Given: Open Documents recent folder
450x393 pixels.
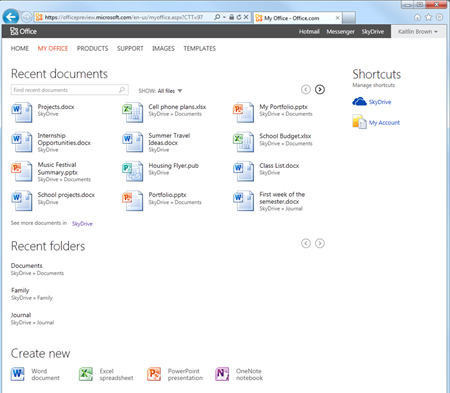Looking at the screenshot, I should click(x=27, y=266).
